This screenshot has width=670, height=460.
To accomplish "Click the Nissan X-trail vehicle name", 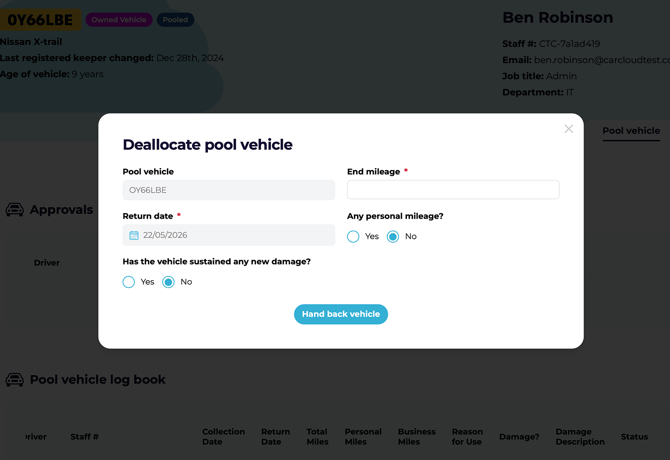I will click(x=31, y=42).
